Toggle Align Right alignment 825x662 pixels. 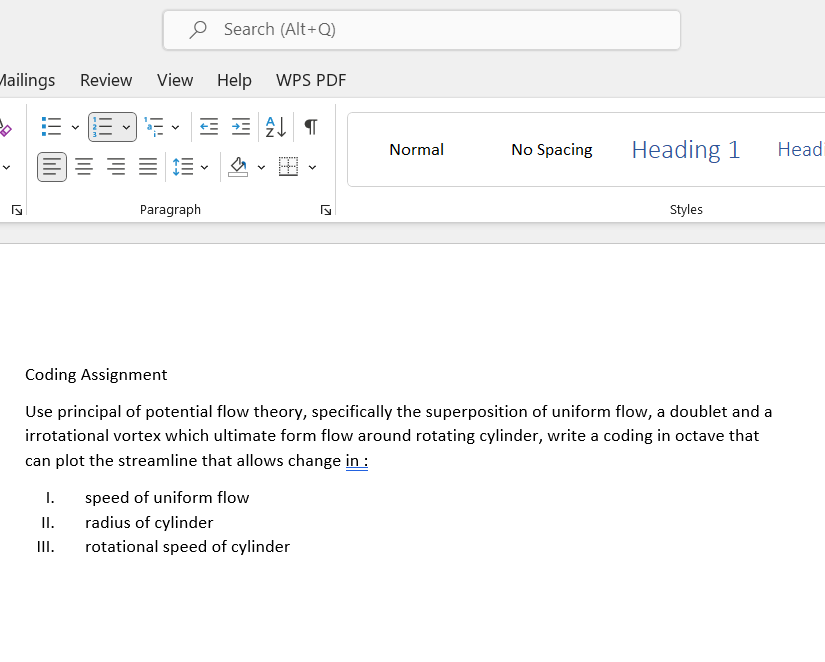click(116, 167)
